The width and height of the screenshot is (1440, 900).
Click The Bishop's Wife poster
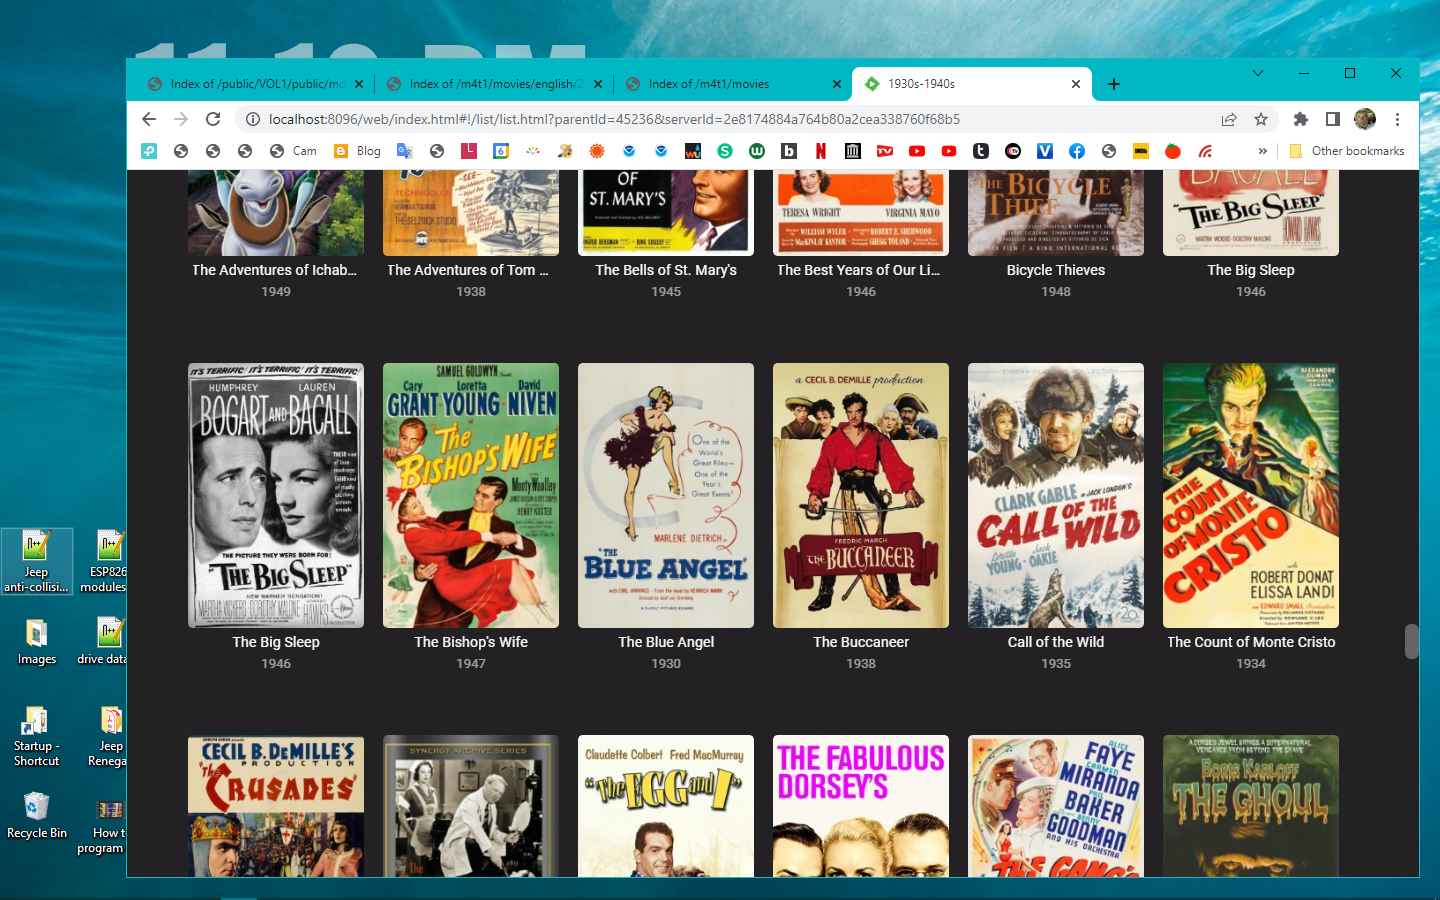[471, 495]
